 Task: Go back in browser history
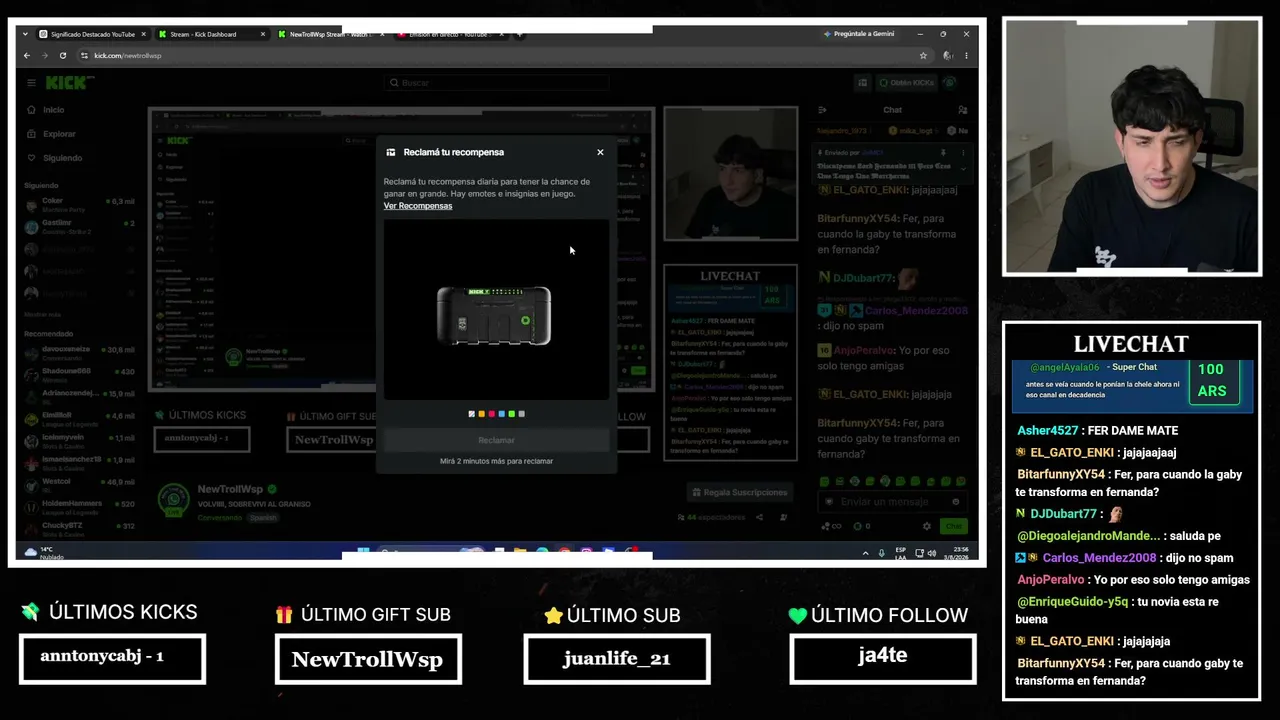(x=27, y=56)
